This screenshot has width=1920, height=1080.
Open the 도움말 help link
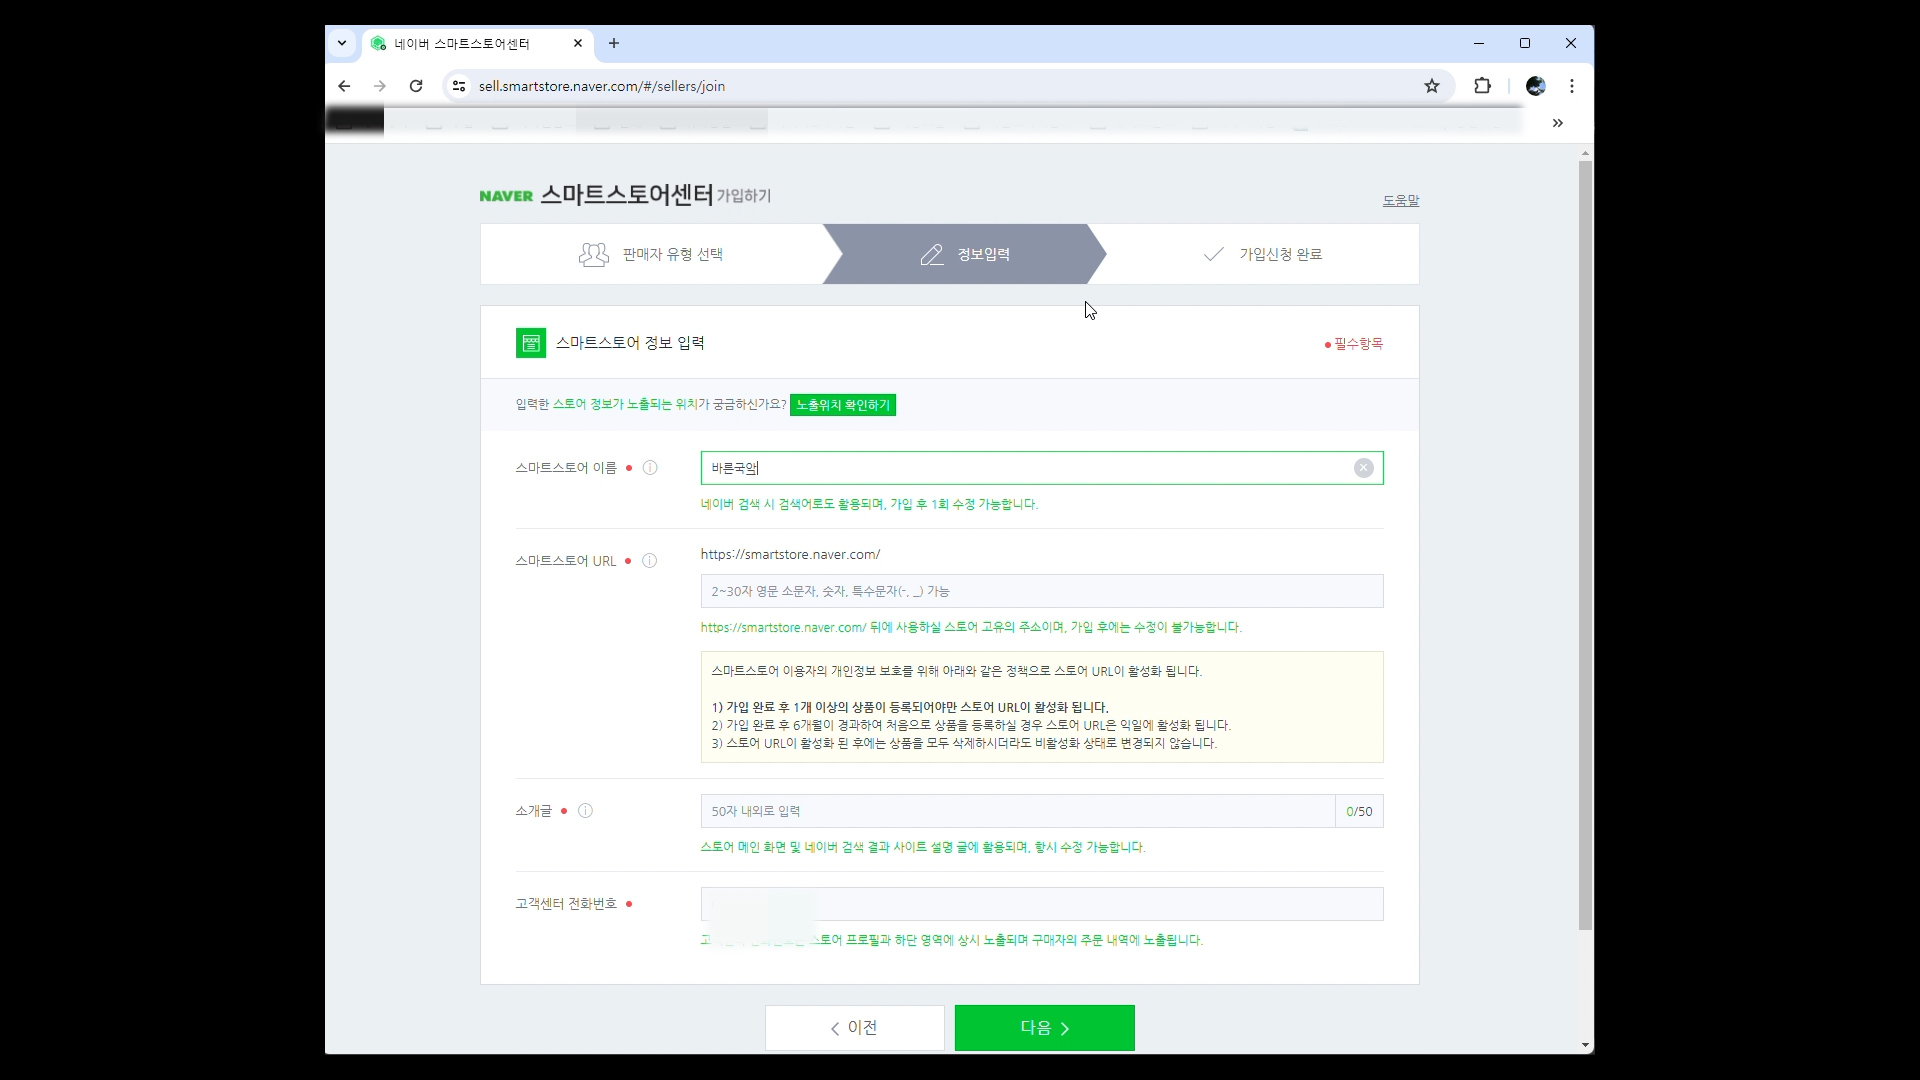tap(1400, 200)
